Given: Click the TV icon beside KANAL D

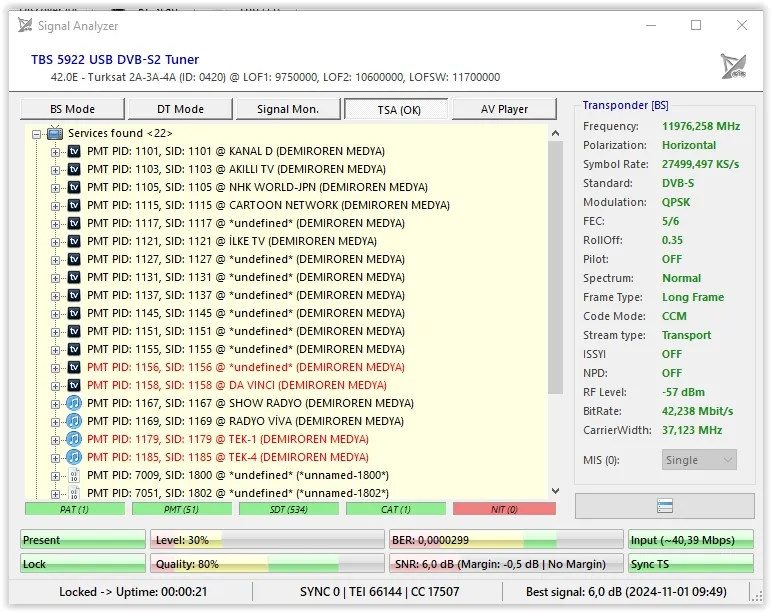Looking at the screenshot, I should coord(74,151).
